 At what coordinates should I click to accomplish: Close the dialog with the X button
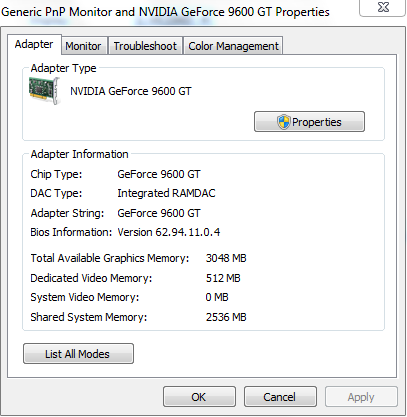click(383, 7)
